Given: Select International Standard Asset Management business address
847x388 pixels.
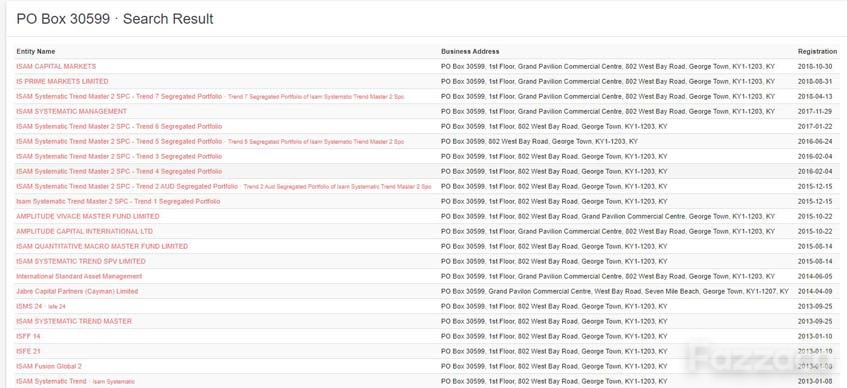Looking at the screenshot, I should click(608, 276).
